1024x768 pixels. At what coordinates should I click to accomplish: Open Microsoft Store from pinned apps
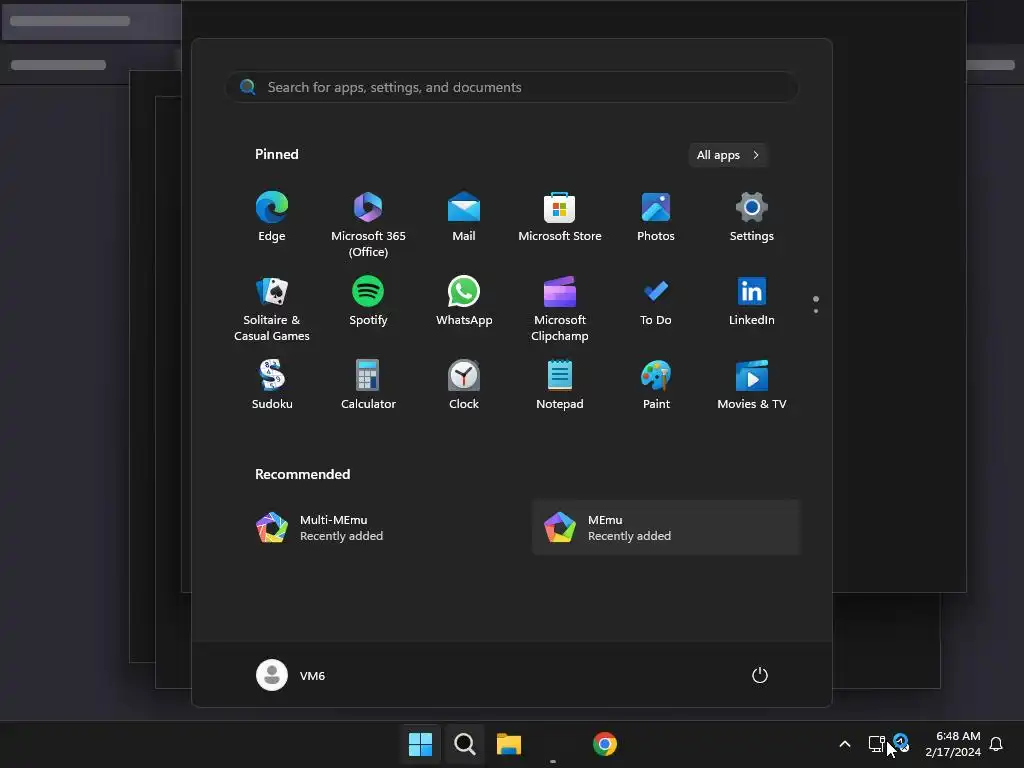[560, 217]
